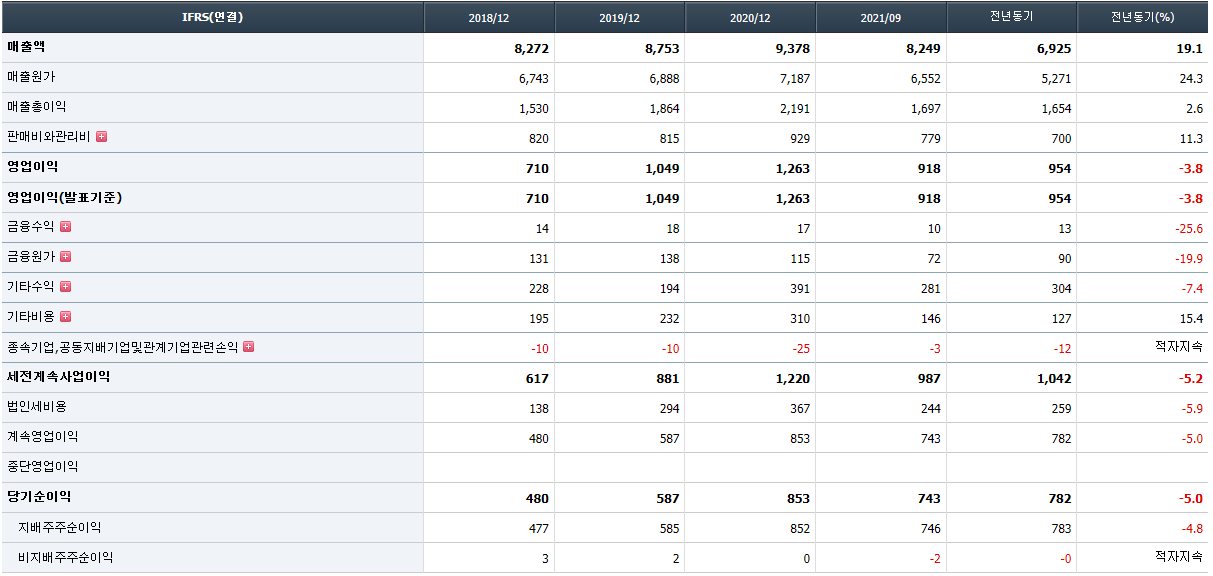Click 매출총이익 value 2,191

(793, 108)
